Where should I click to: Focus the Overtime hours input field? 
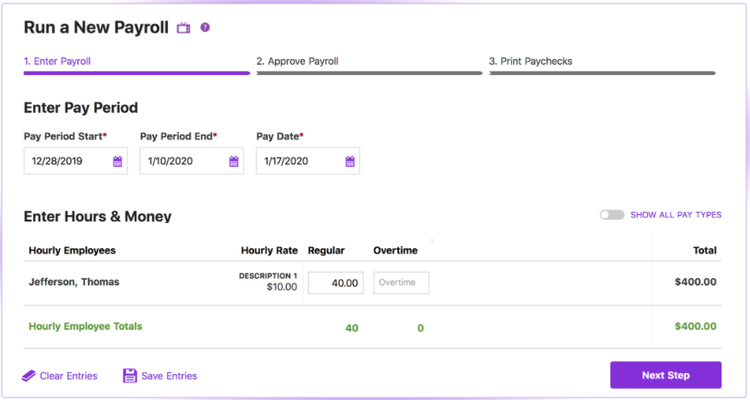tap(401, 283)
